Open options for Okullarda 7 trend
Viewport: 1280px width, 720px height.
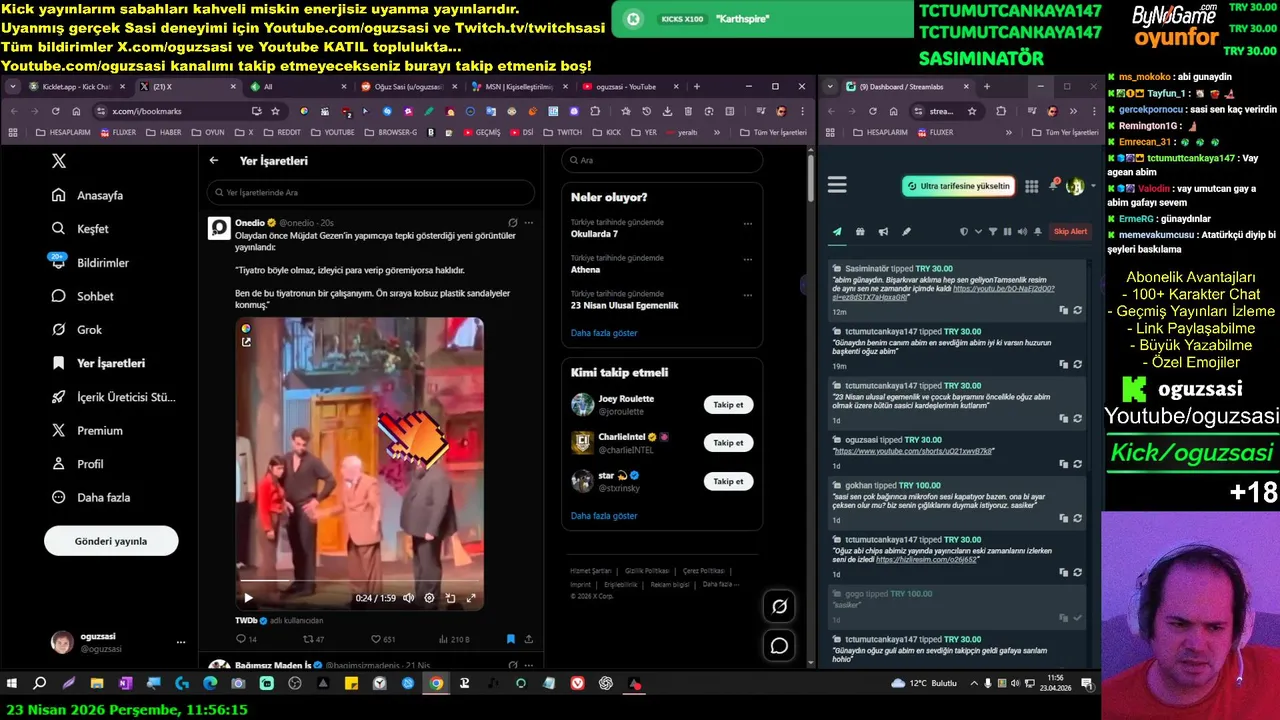tap(749, 223)
